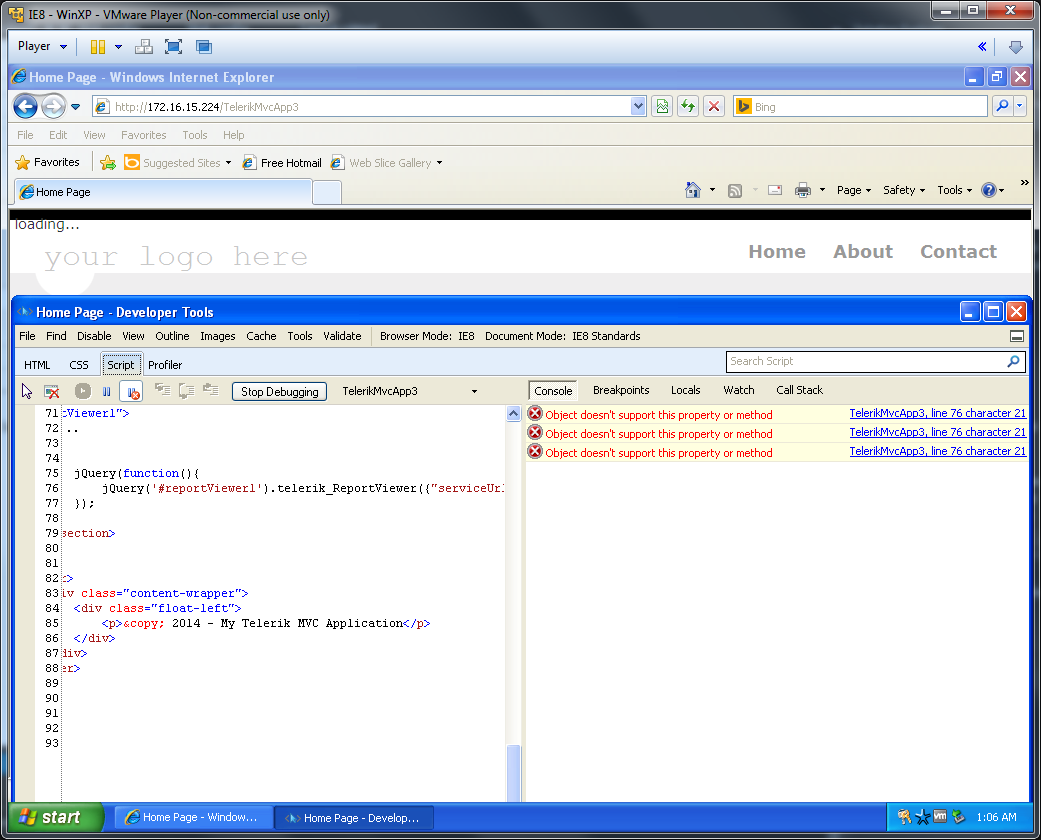Click the compatibility view icon in the address bar
The image size is (1041, 840).
pos(662,106)
